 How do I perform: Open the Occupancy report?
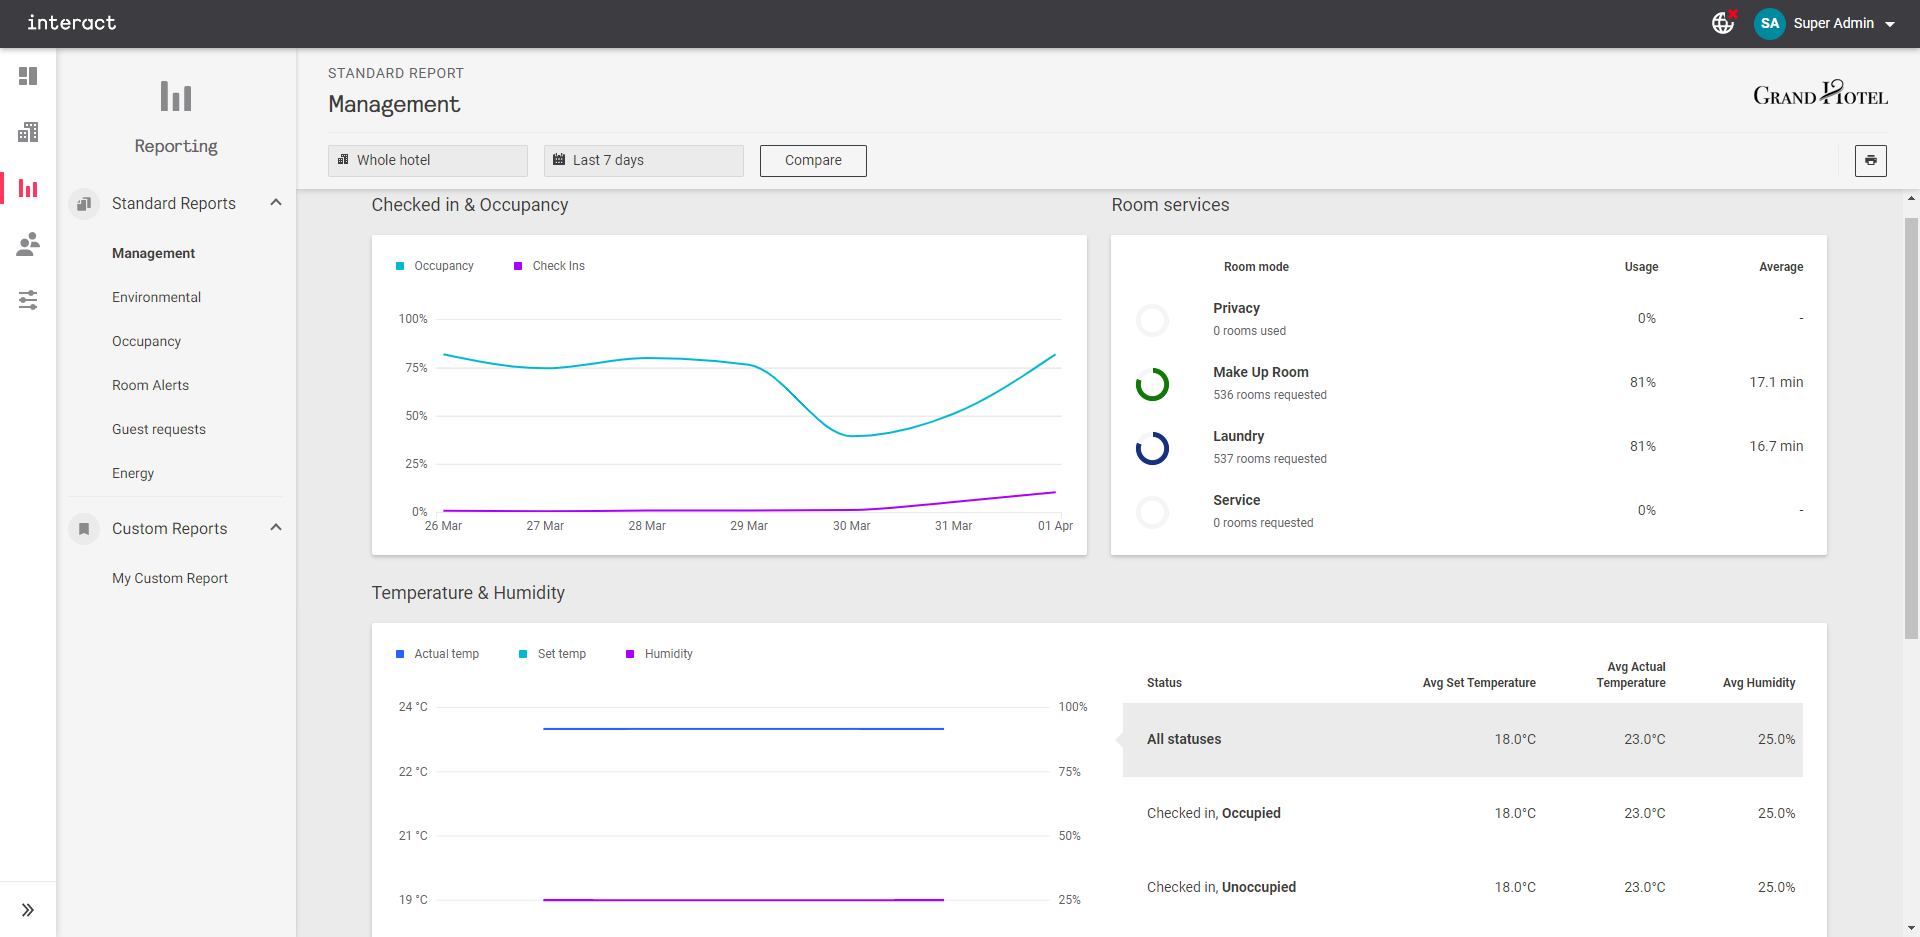147,341
